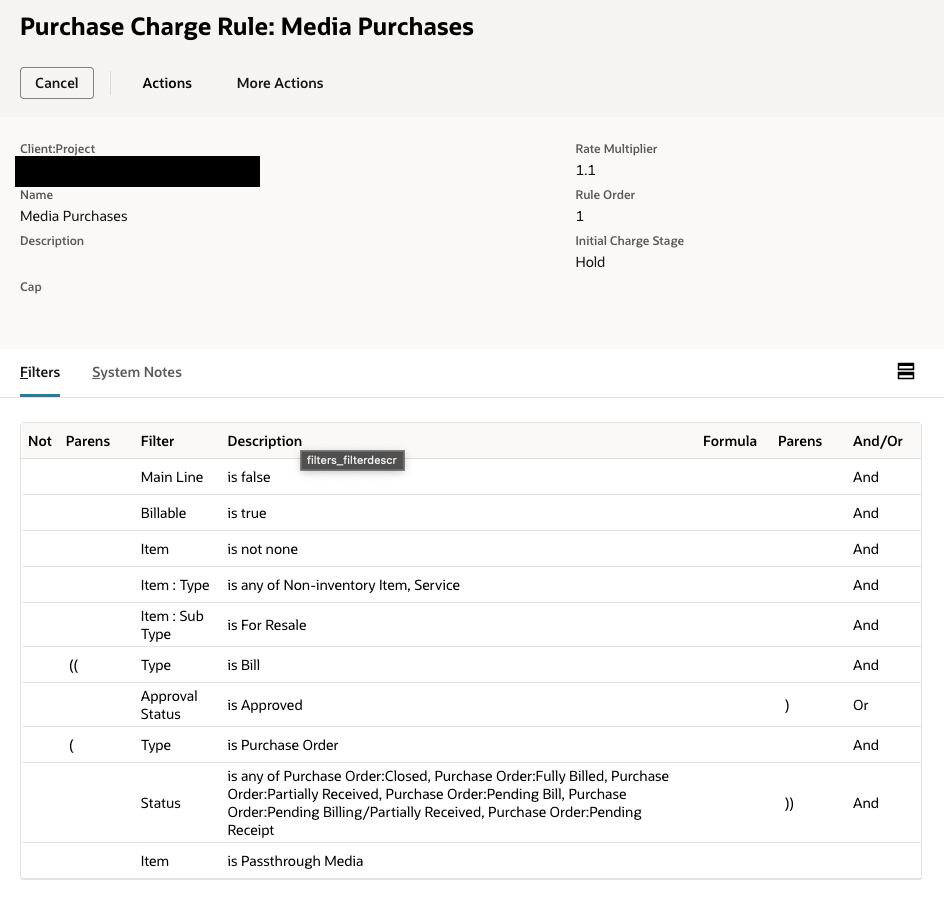Click the Formula column header
This screenshot has width=944, height=903.
point(730,441)
